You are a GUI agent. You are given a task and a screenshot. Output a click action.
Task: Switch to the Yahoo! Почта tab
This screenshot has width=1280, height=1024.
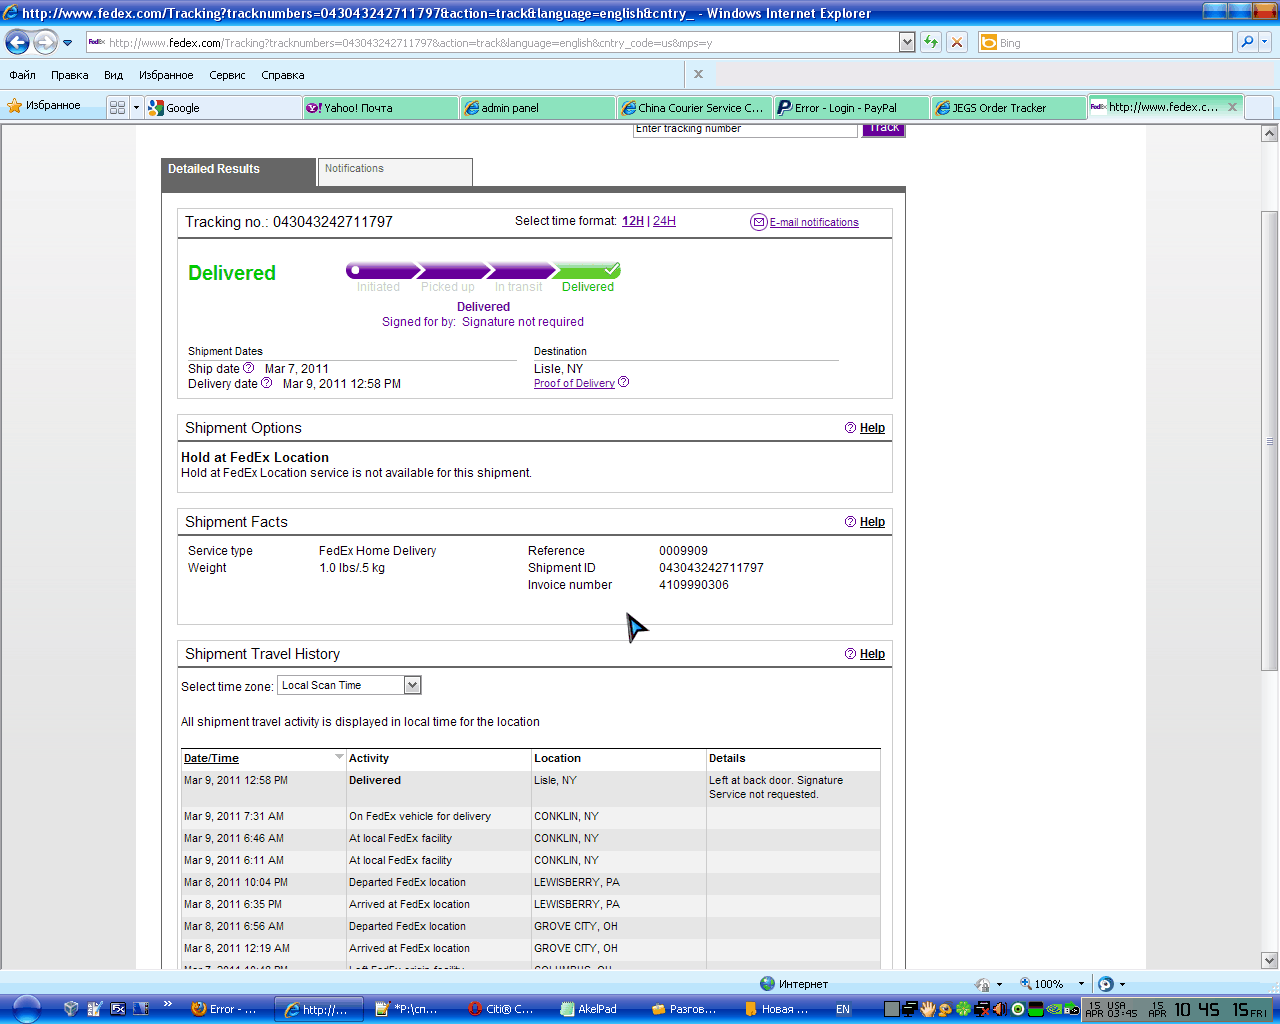click(380, 107)
